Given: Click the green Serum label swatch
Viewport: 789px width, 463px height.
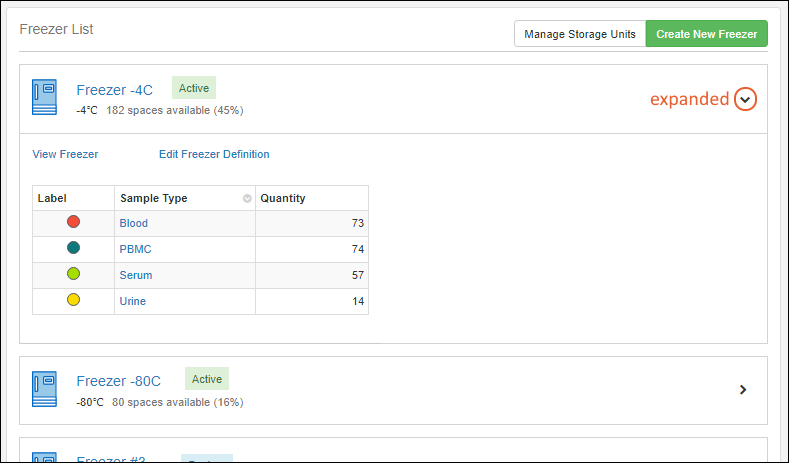Looking at the screenshot, I should [x=73, y=274].
